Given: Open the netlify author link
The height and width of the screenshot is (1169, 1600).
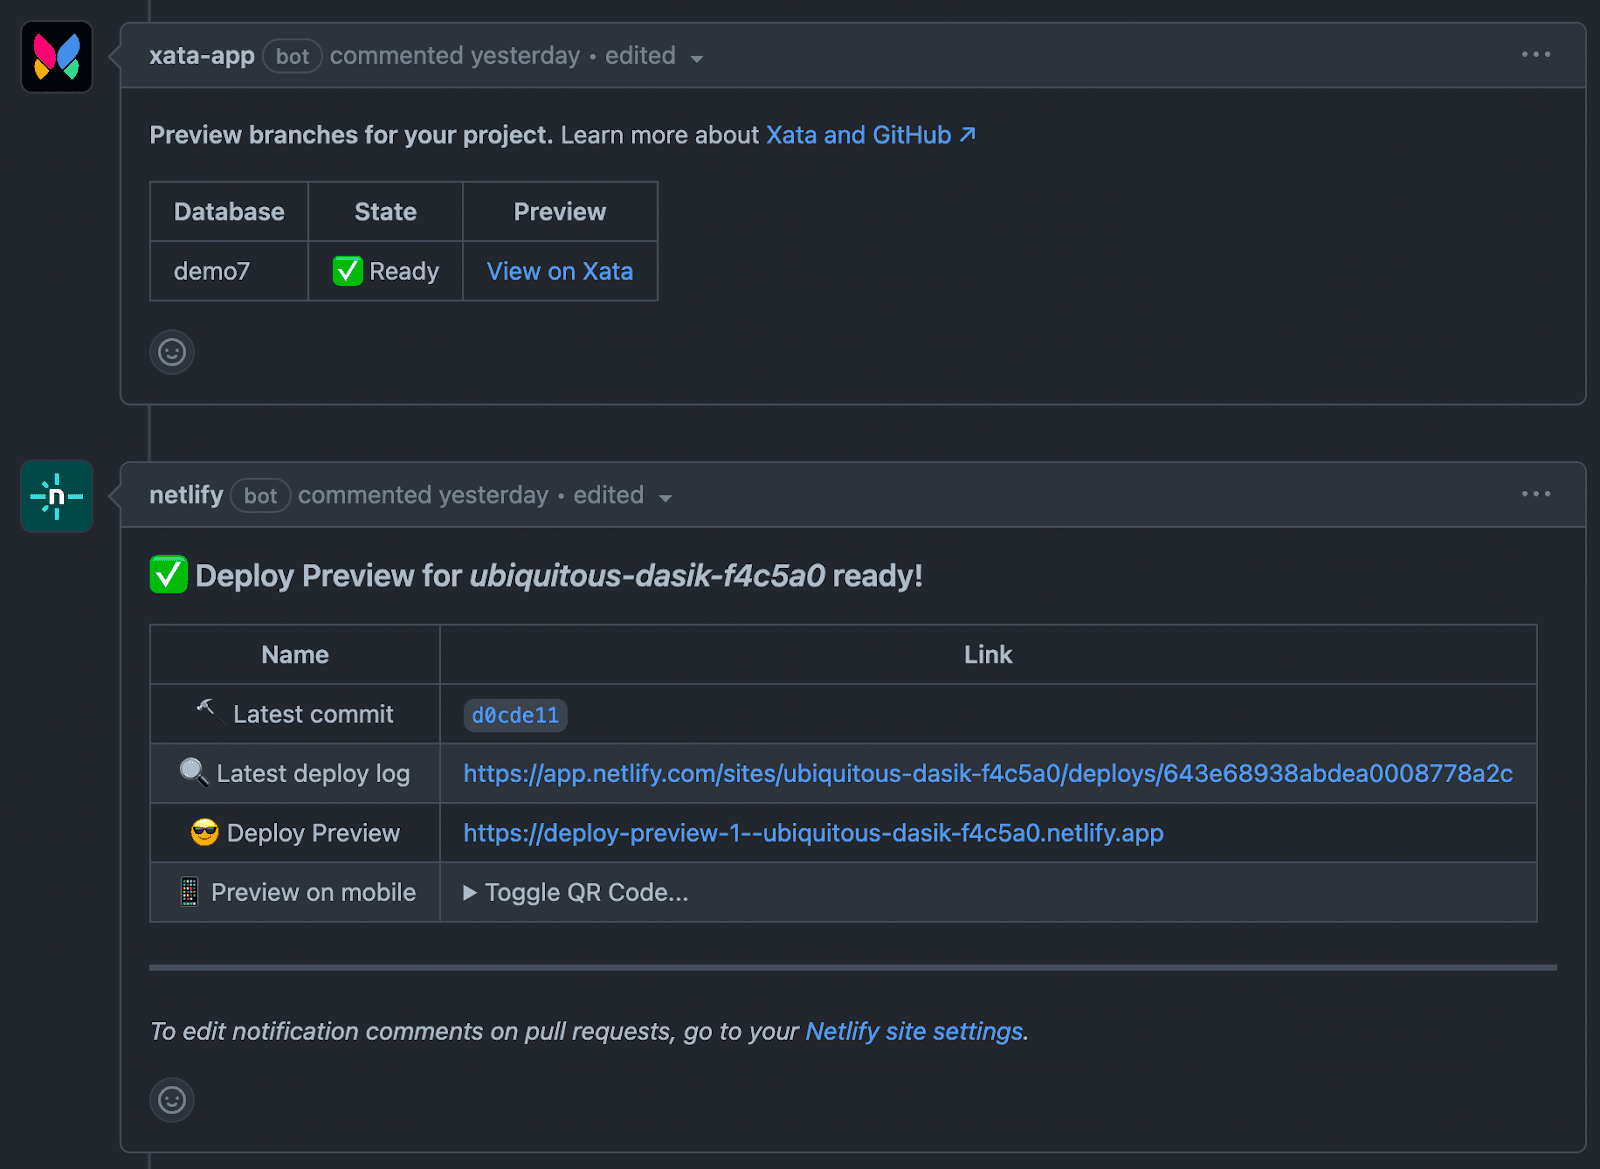Looking at the screenshot, I should pos(186,495).
